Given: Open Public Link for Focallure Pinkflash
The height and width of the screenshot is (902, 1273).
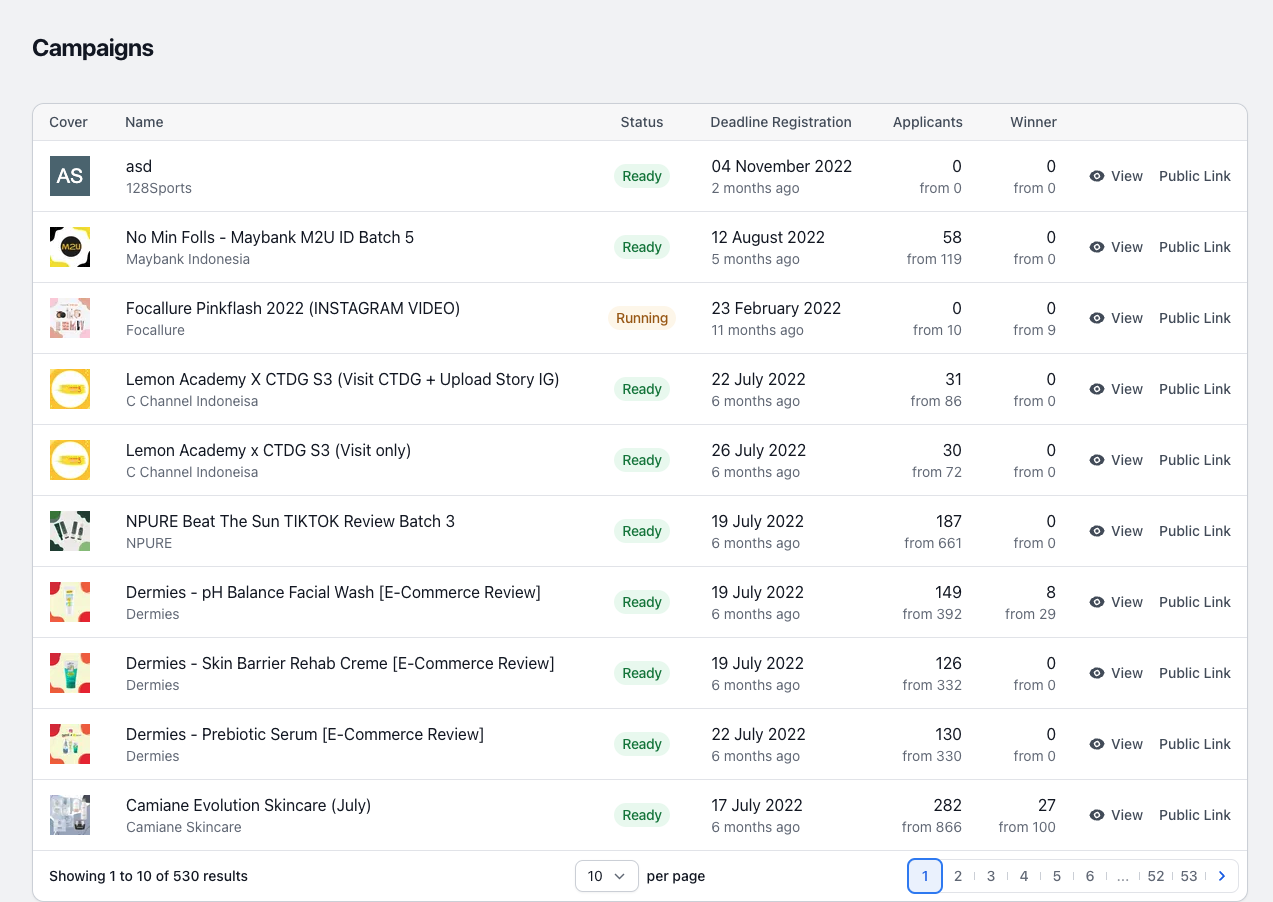Looking at the screenshot, I should click(1195, 318).
